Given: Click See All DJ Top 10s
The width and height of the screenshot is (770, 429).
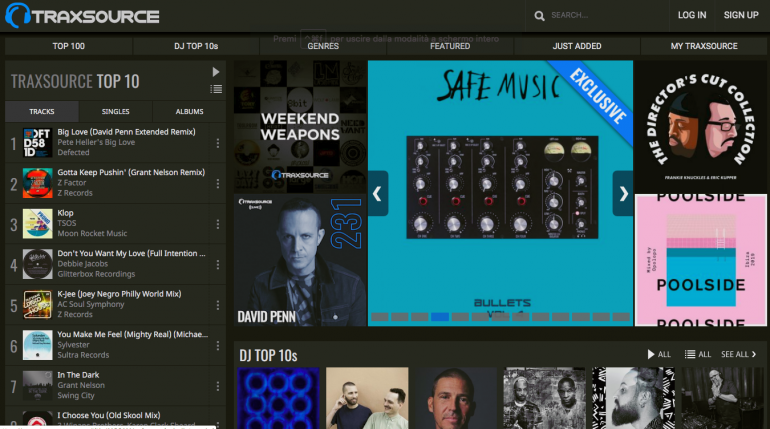Looking at the screenshot, I should pyautogui.click(x=739, y=354).
